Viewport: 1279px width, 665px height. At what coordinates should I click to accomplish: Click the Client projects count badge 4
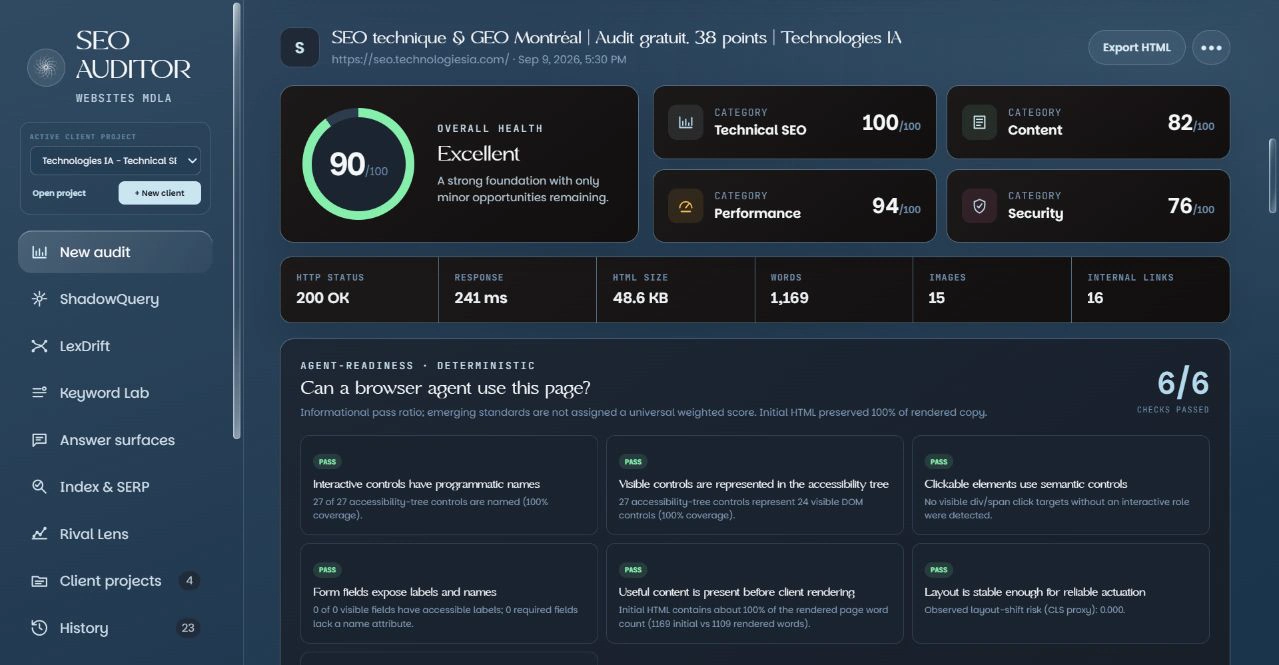click(189, 581)
